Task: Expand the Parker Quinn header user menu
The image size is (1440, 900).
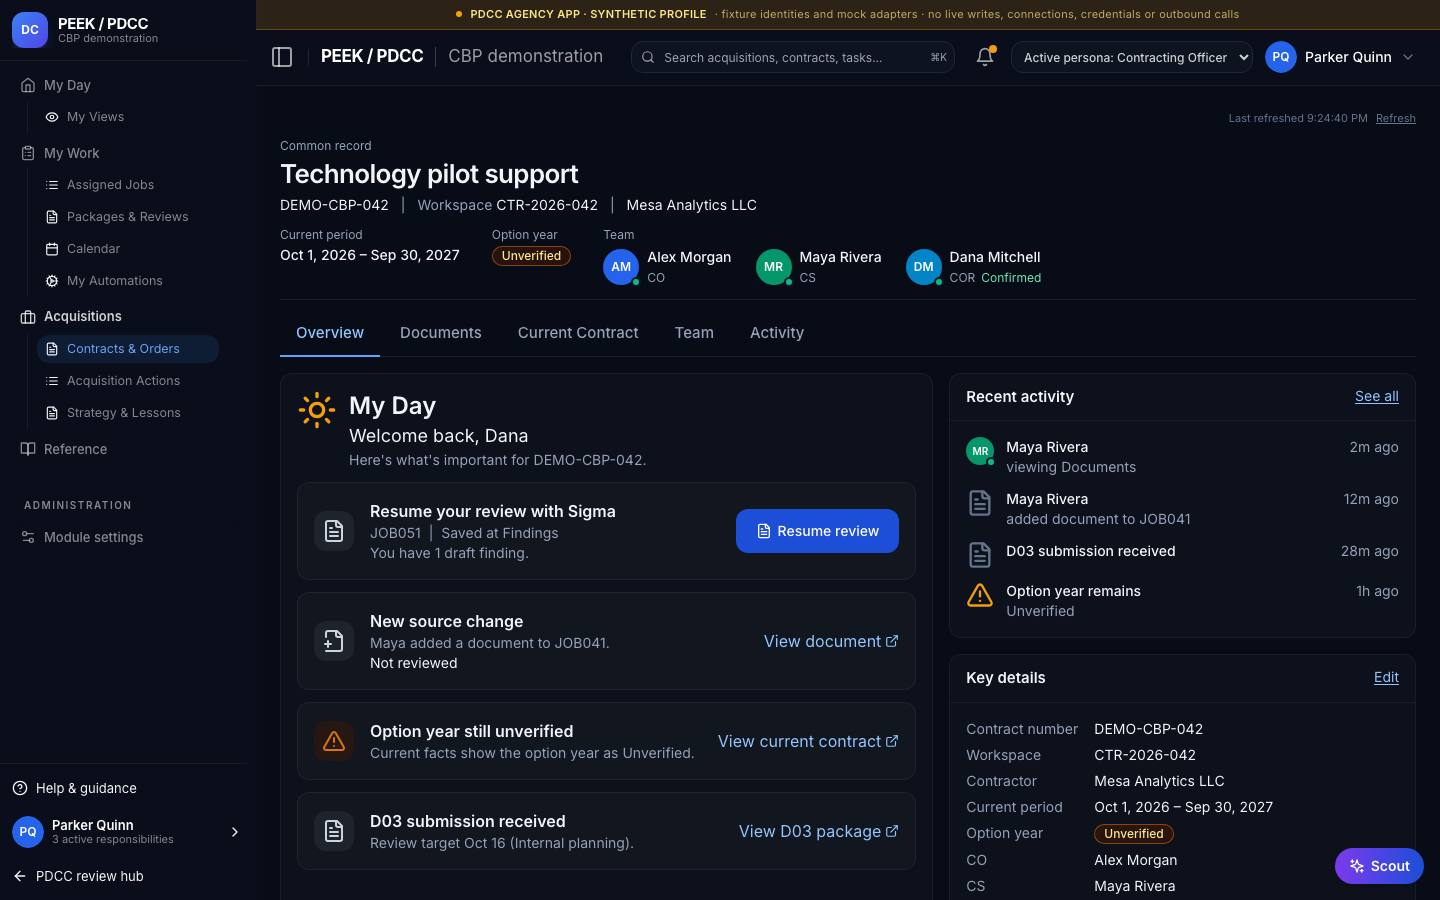Action: coord(1408,57)
